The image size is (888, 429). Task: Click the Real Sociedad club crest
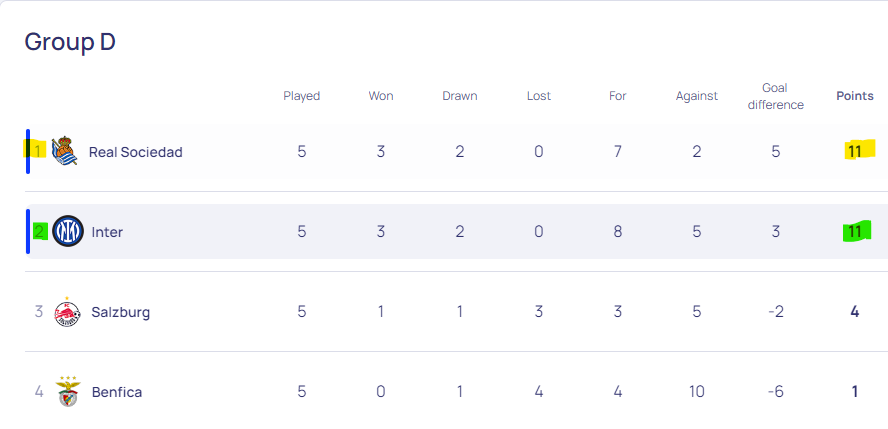point(64,151)
